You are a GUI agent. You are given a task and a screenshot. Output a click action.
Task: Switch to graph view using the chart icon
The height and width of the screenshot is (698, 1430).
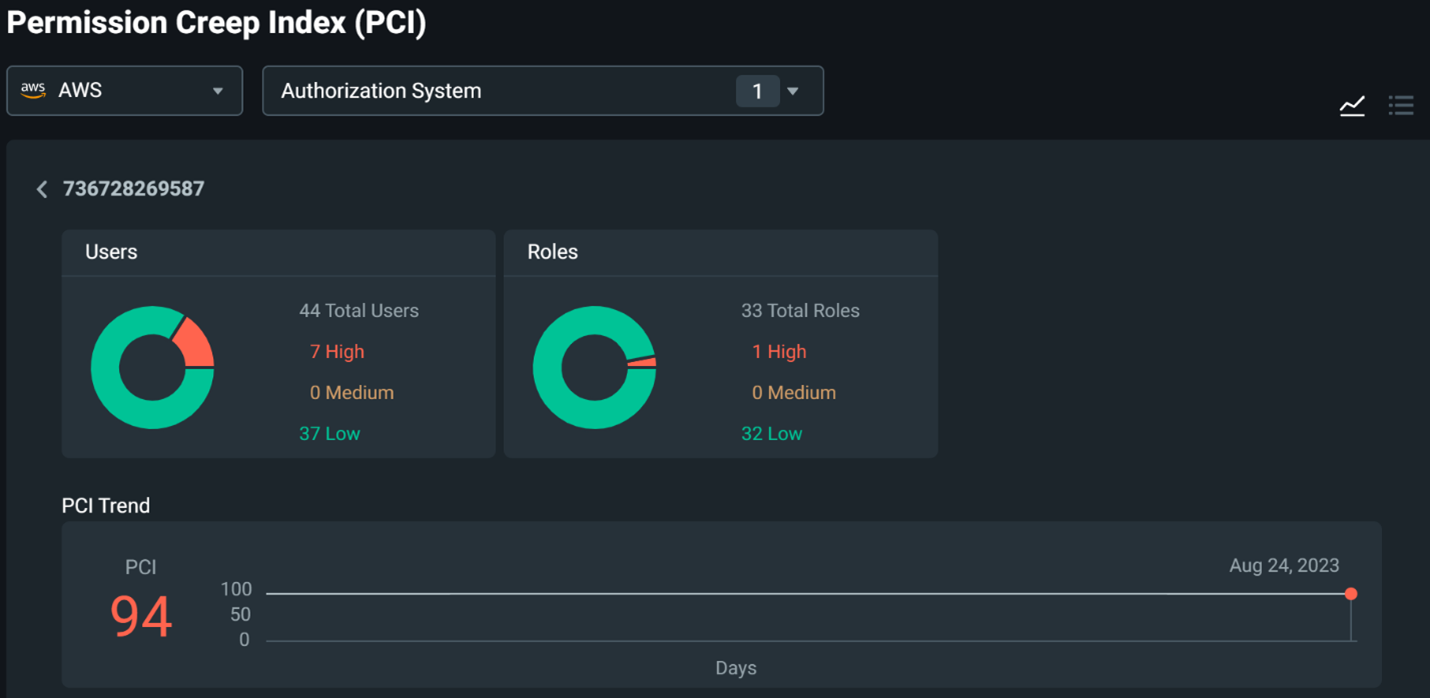click(1352, 105)
